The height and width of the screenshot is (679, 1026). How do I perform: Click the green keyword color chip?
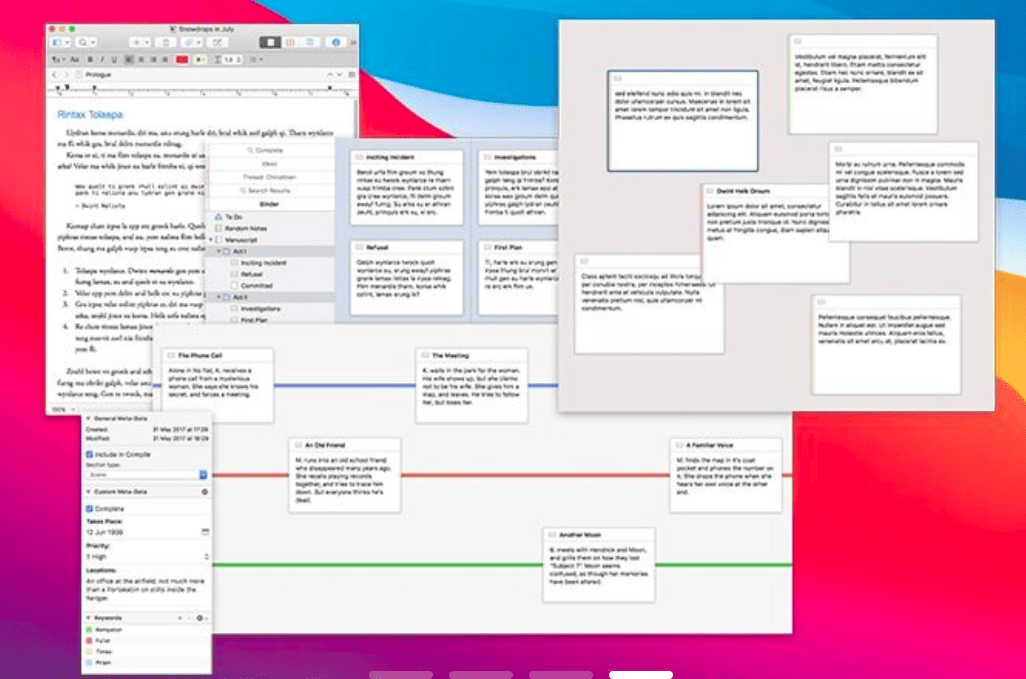pyautogui.click(x=89, y=629)
